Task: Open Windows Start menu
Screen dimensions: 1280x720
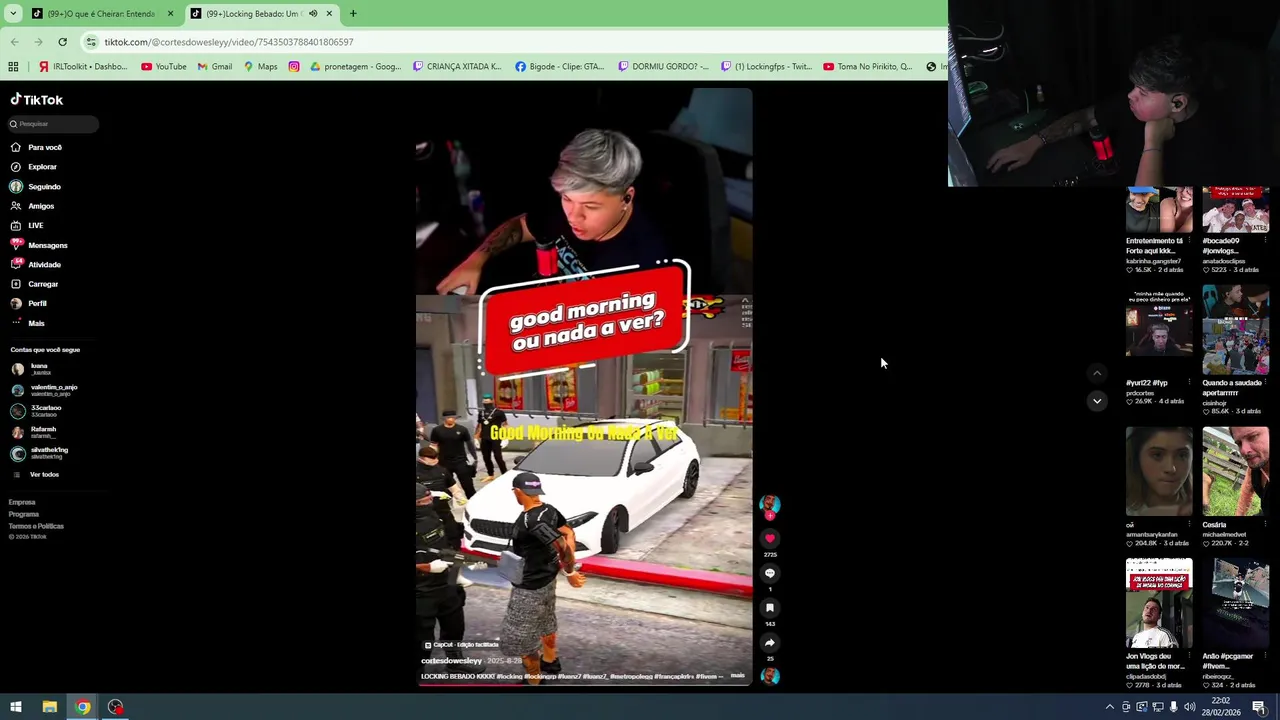Action: [16, 707]
